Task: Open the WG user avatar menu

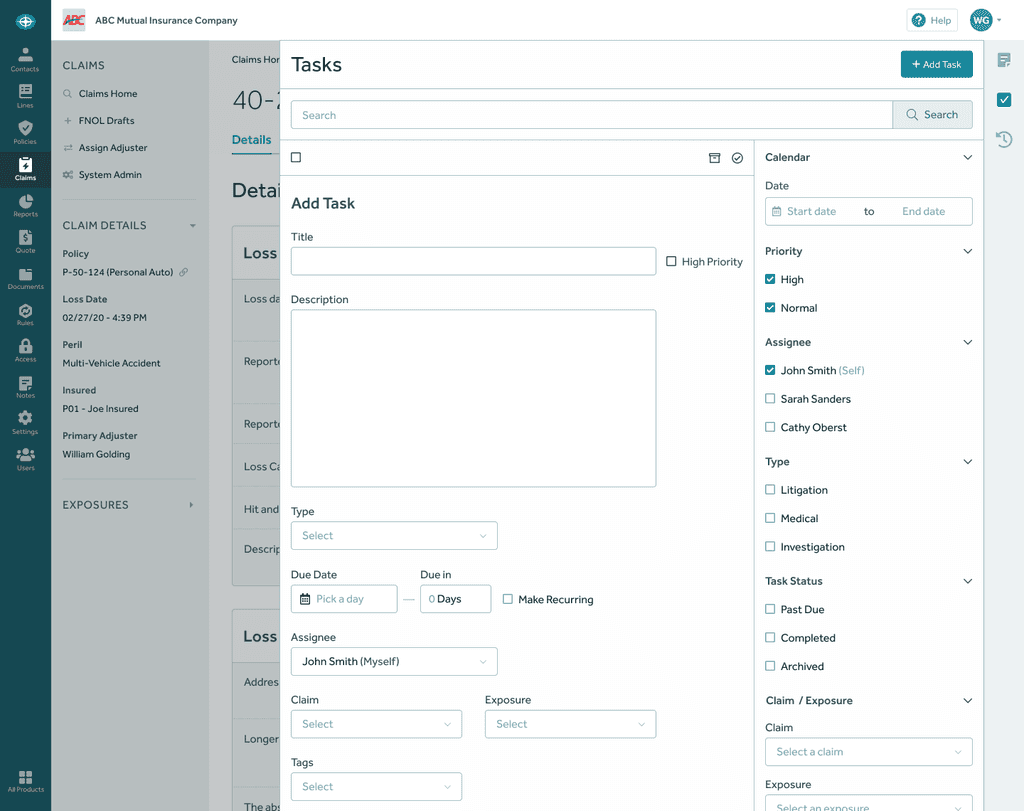Action: [984, 20]
